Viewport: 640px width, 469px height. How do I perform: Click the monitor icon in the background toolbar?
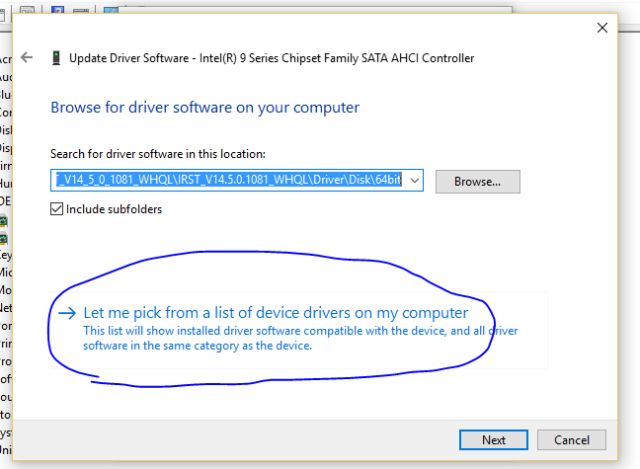coord(110,11)
